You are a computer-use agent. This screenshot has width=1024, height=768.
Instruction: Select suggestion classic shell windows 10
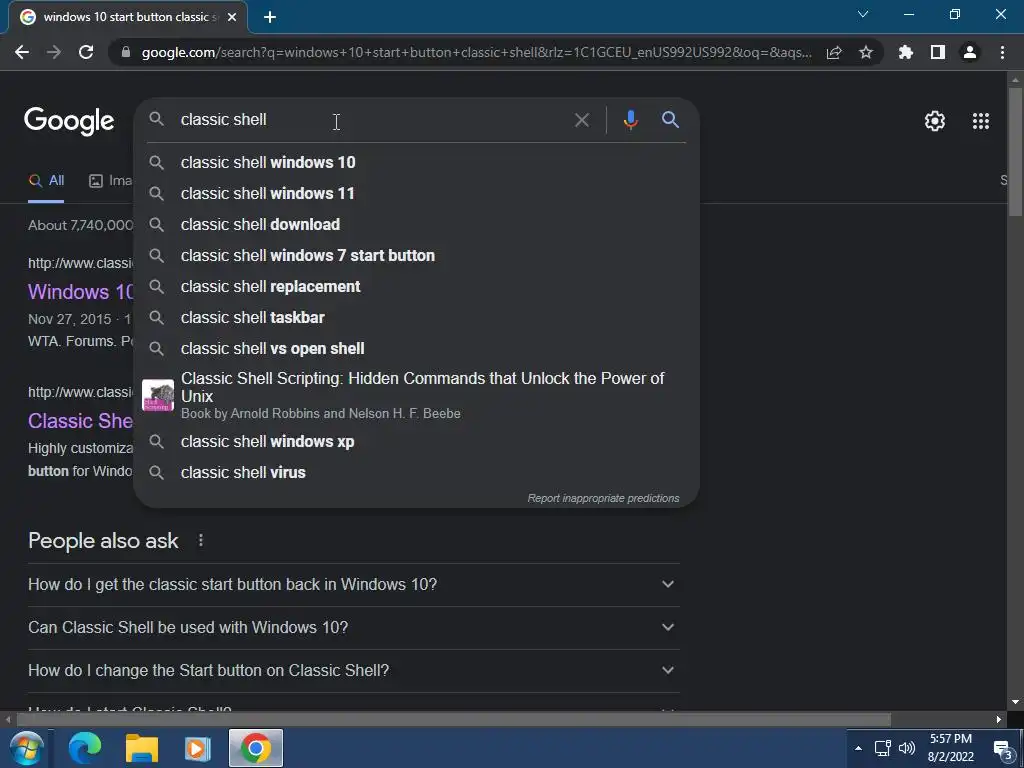click(416, 163)
